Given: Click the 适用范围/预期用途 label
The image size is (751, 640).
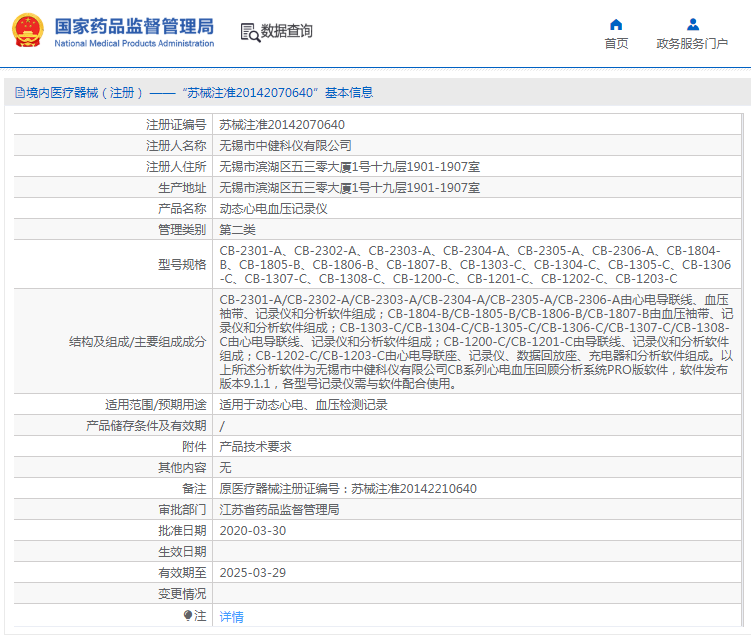Looking at the screenshot, I should pyautogui.click(x=156, y=405).
